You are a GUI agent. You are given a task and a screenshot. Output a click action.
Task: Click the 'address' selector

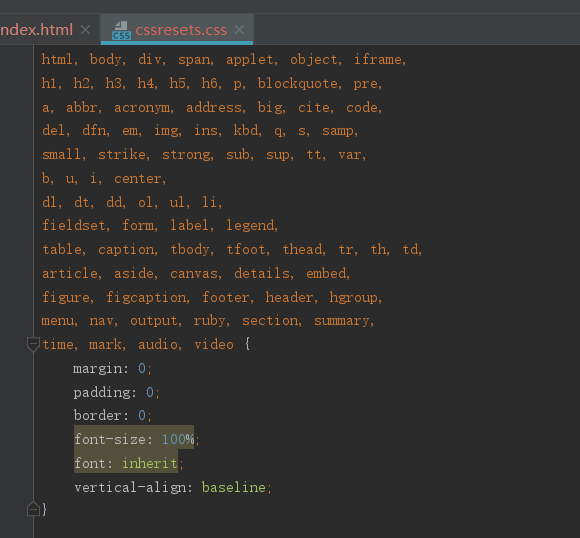point(214,108)
